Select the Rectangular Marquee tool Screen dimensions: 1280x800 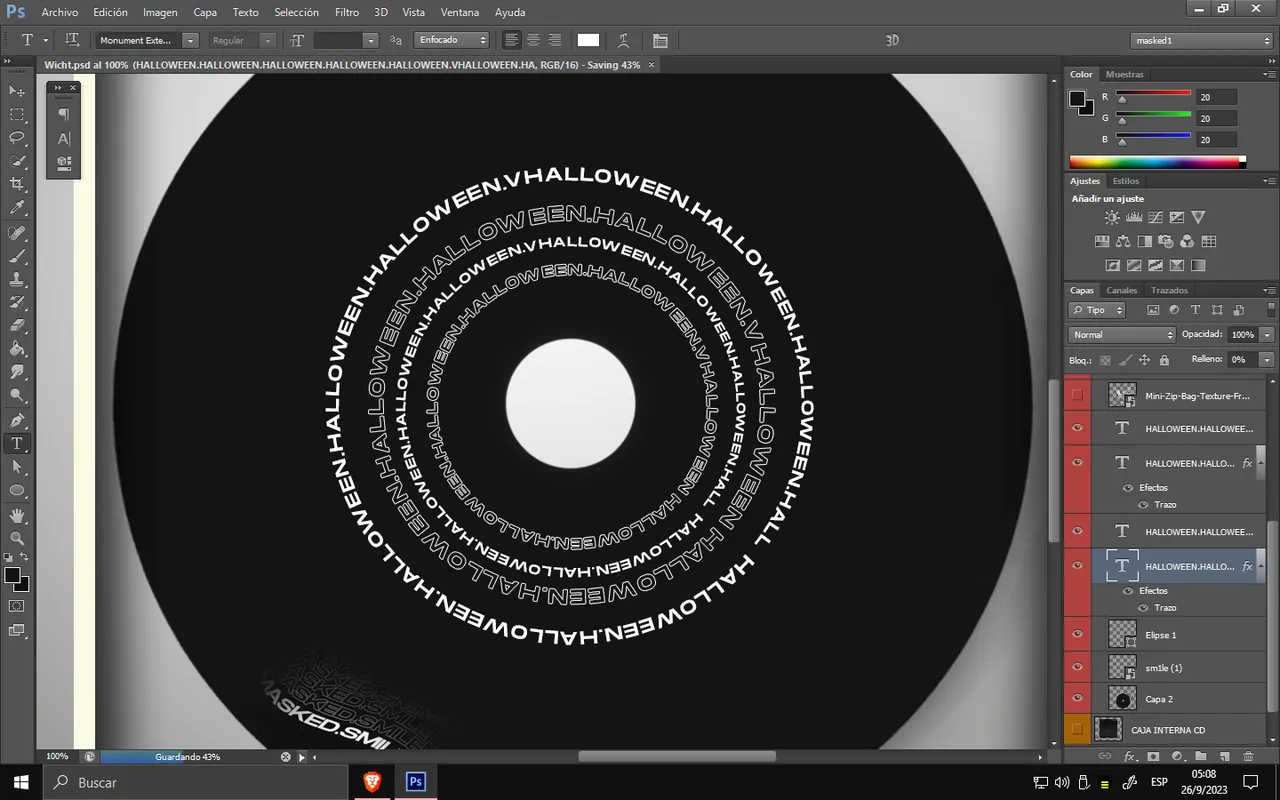coord(17,115)
